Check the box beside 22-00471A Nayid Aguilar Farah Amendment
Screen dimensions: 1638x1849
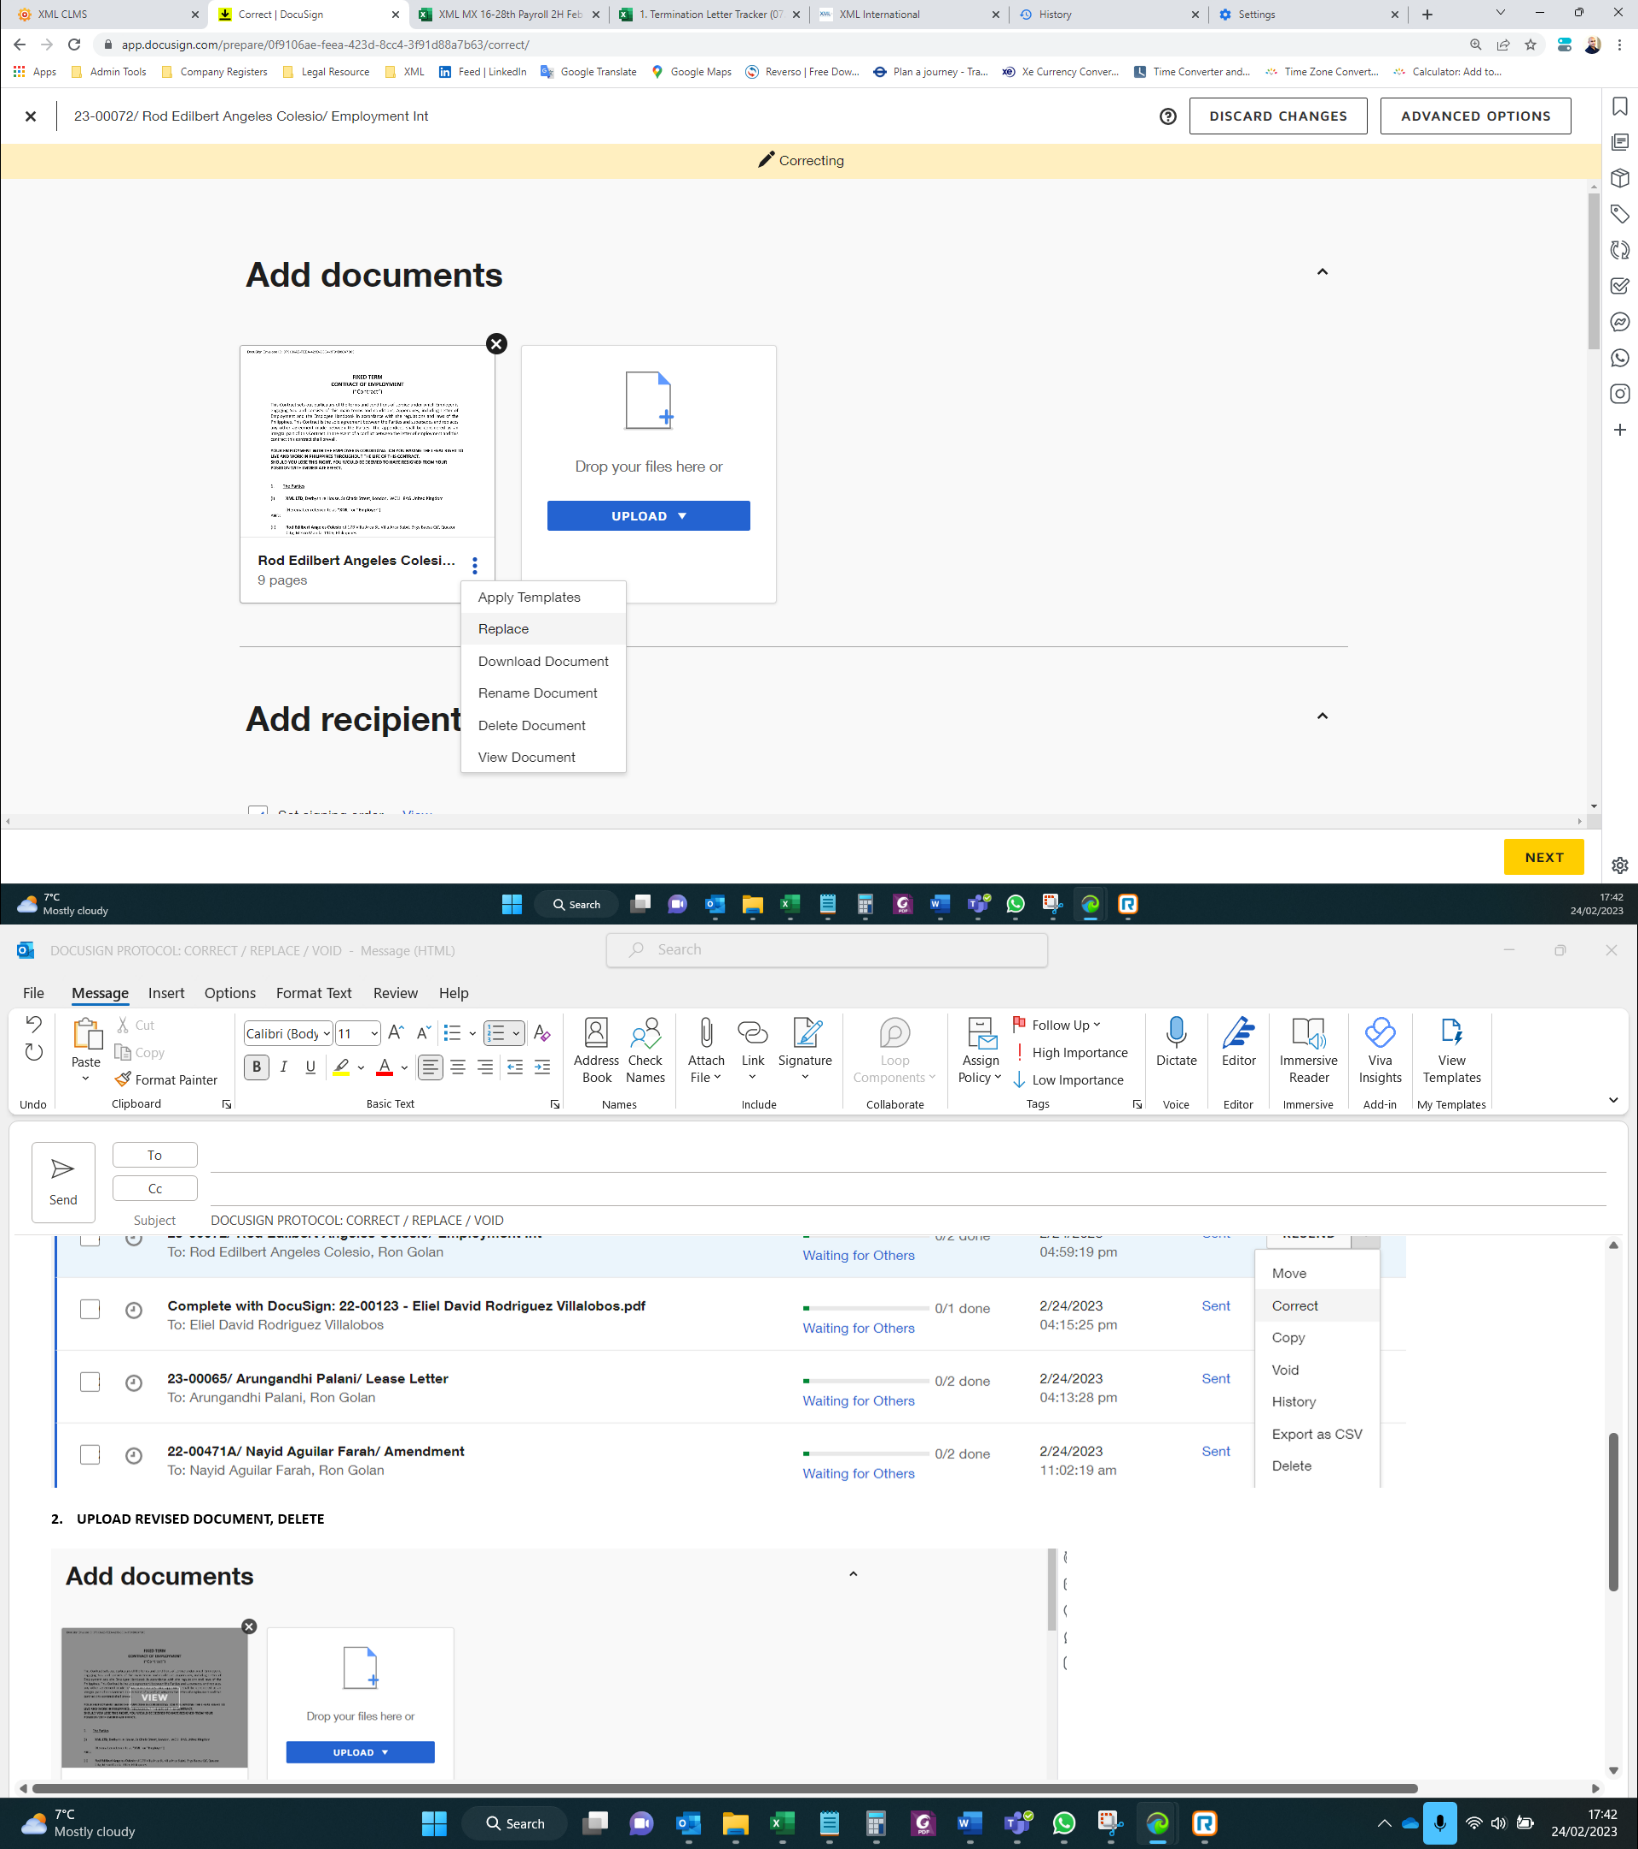coord(89,1455)
